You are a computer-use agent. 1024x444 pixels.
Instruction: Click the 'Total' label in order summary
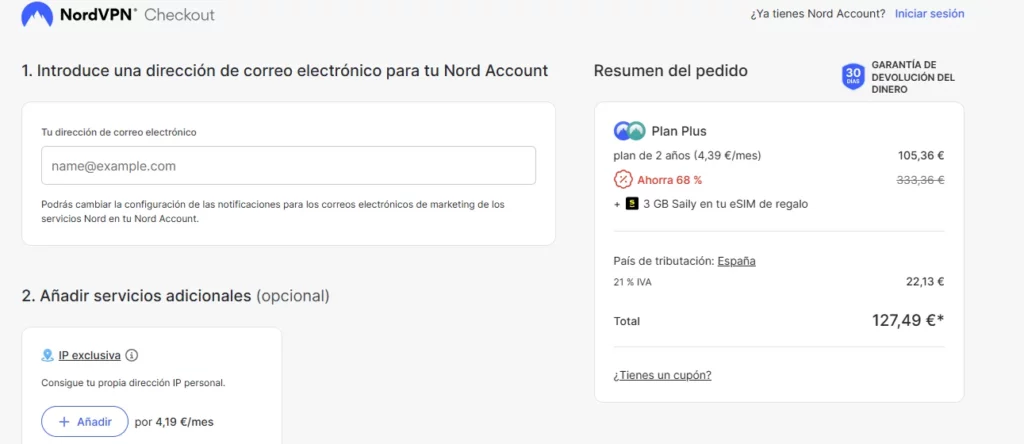[x=627, y=321]
